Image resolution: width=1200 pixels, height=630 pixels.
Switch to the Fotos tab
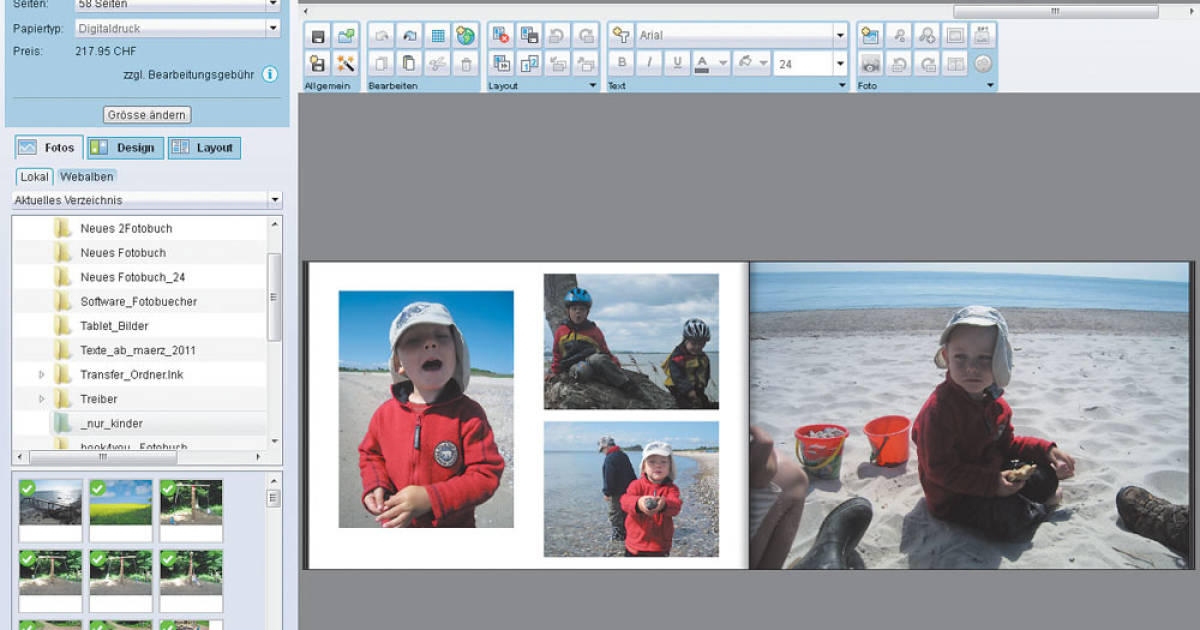48,148
